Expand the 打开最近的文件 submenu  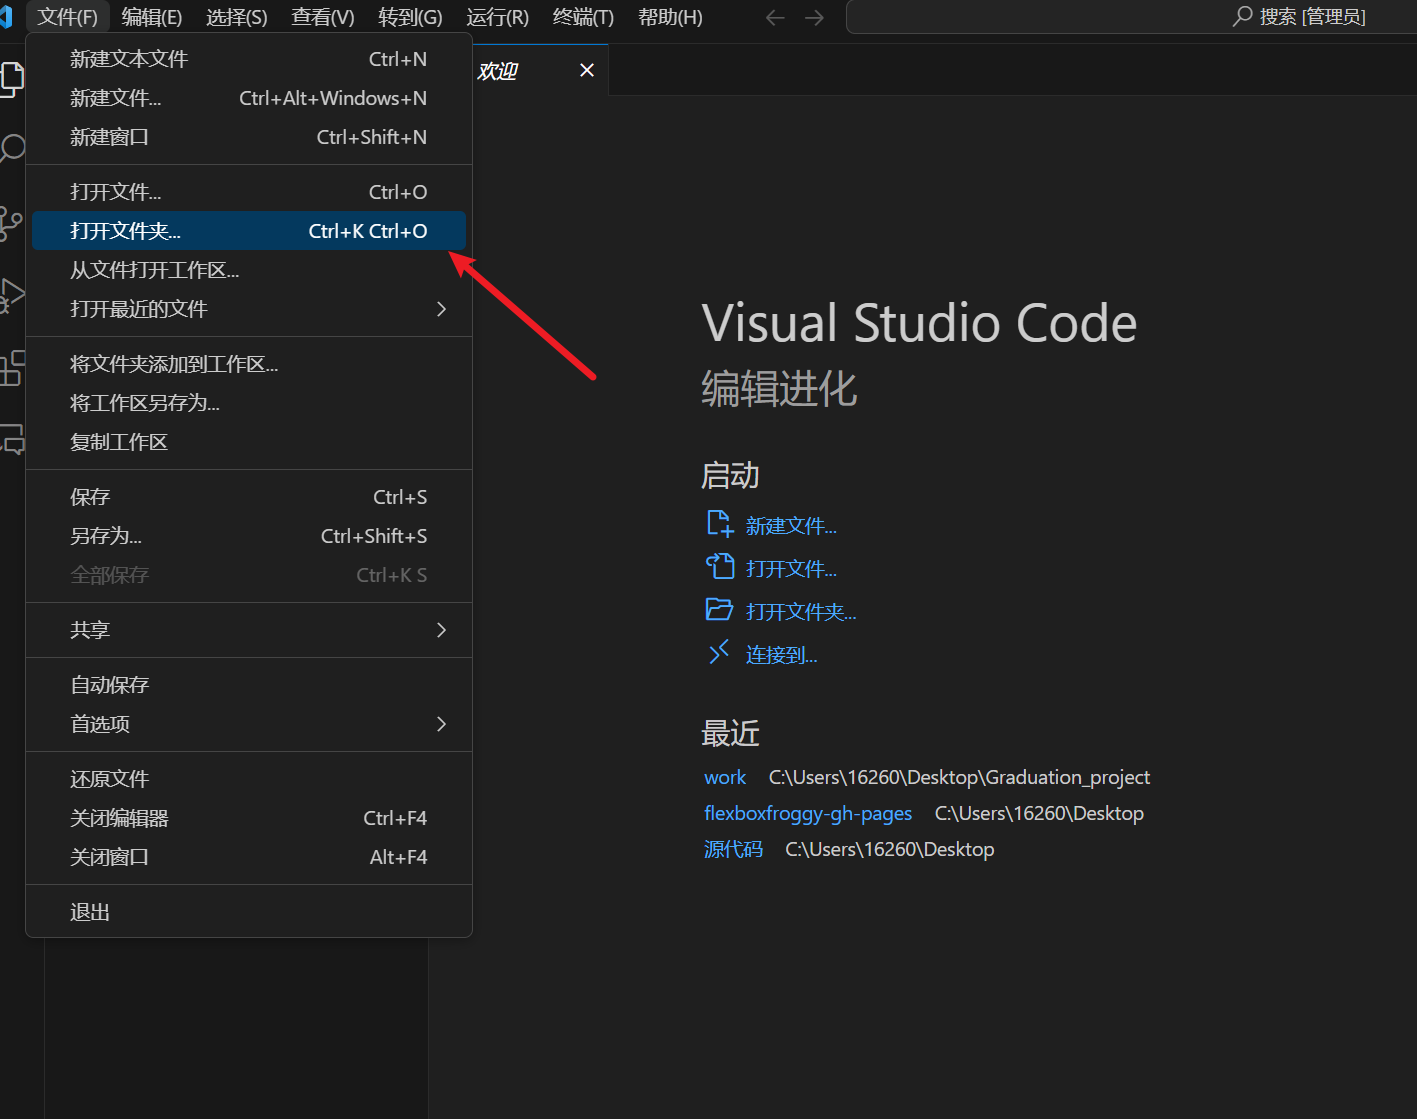pos(249,309)
